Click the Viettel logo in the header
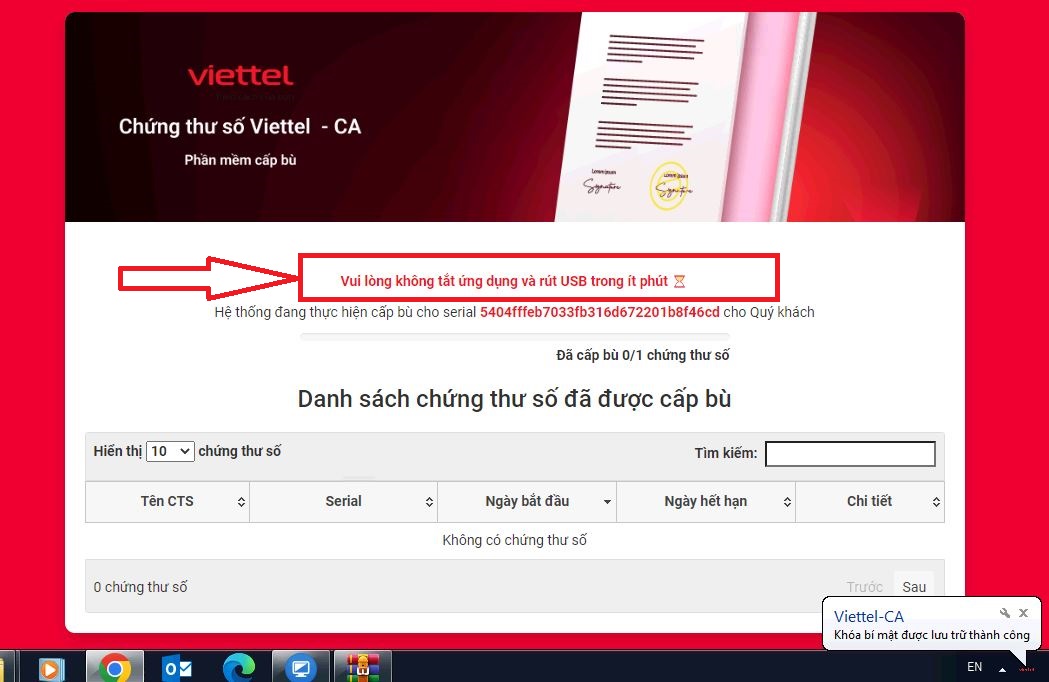The image size is (1049, 682). pos(240,75)
